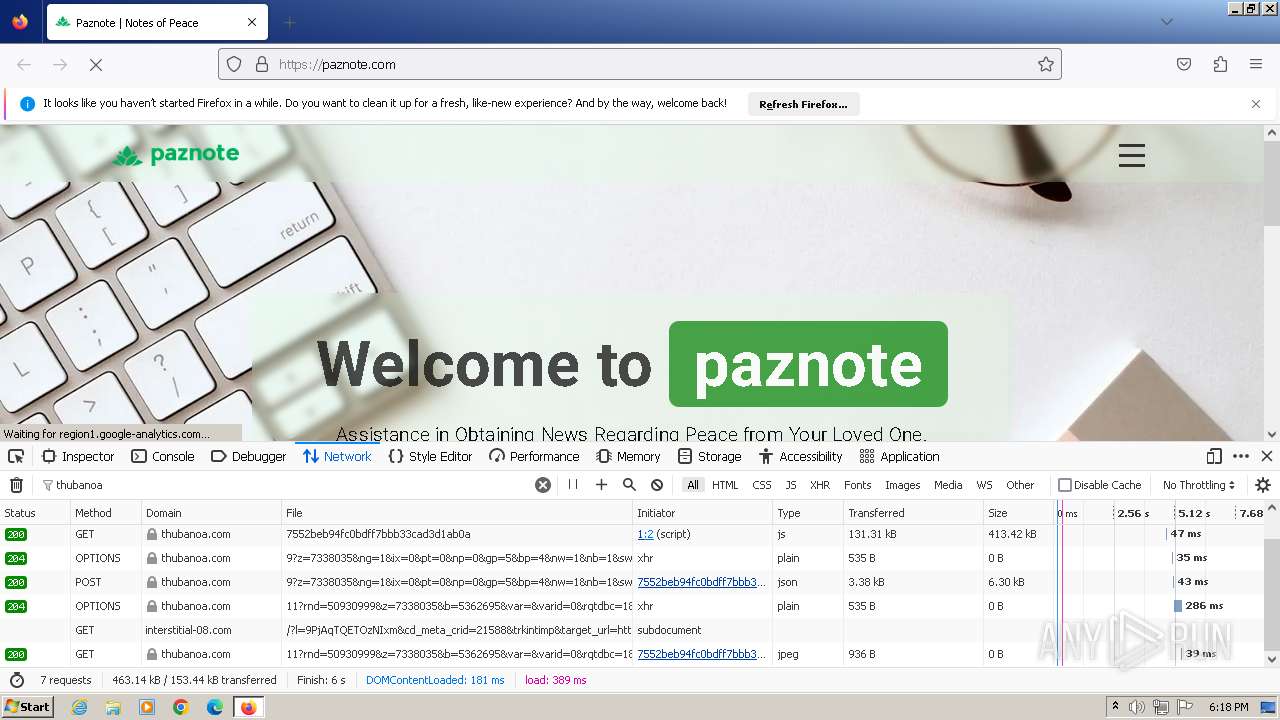The image size is (1280, 720).
Task: Open the tracking protection shield icon
Action: [x=234, y=64]
